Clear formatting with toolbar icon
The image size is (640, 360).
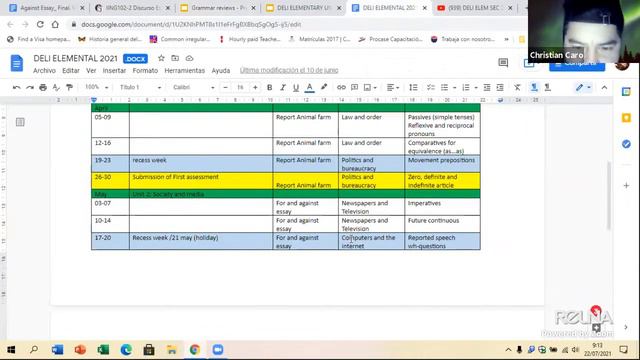pos(517,87)
